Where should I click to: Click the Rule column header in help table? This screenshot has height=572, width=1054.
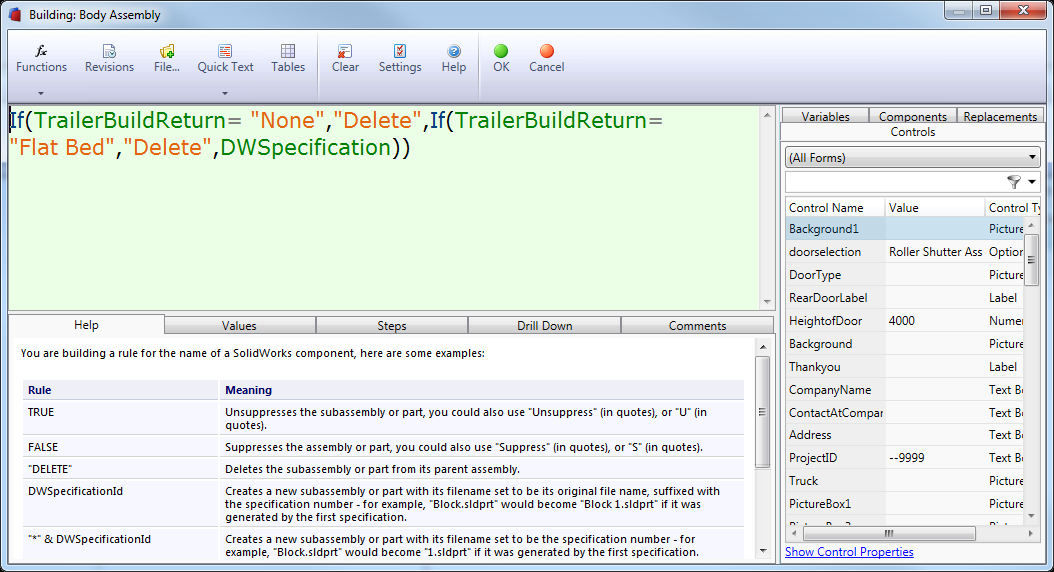120,390
